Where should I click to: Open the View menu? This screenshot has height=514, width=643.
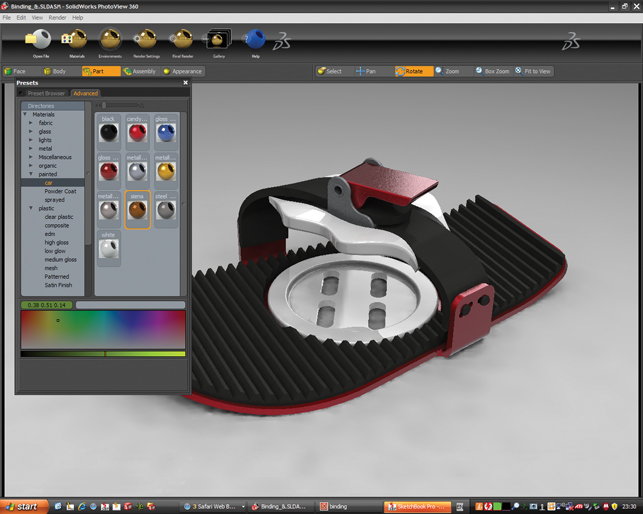tap(37, 18)
